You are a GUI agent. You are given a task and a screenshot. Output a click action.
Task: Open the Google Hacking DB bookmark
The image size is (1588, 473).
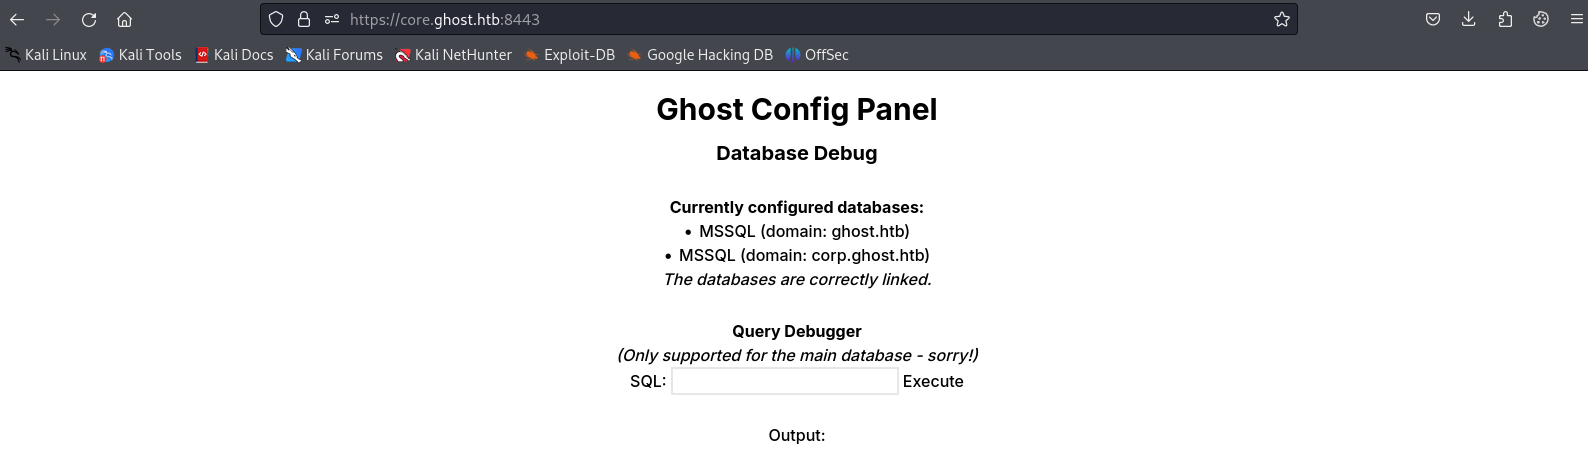(x=700, y=55)
